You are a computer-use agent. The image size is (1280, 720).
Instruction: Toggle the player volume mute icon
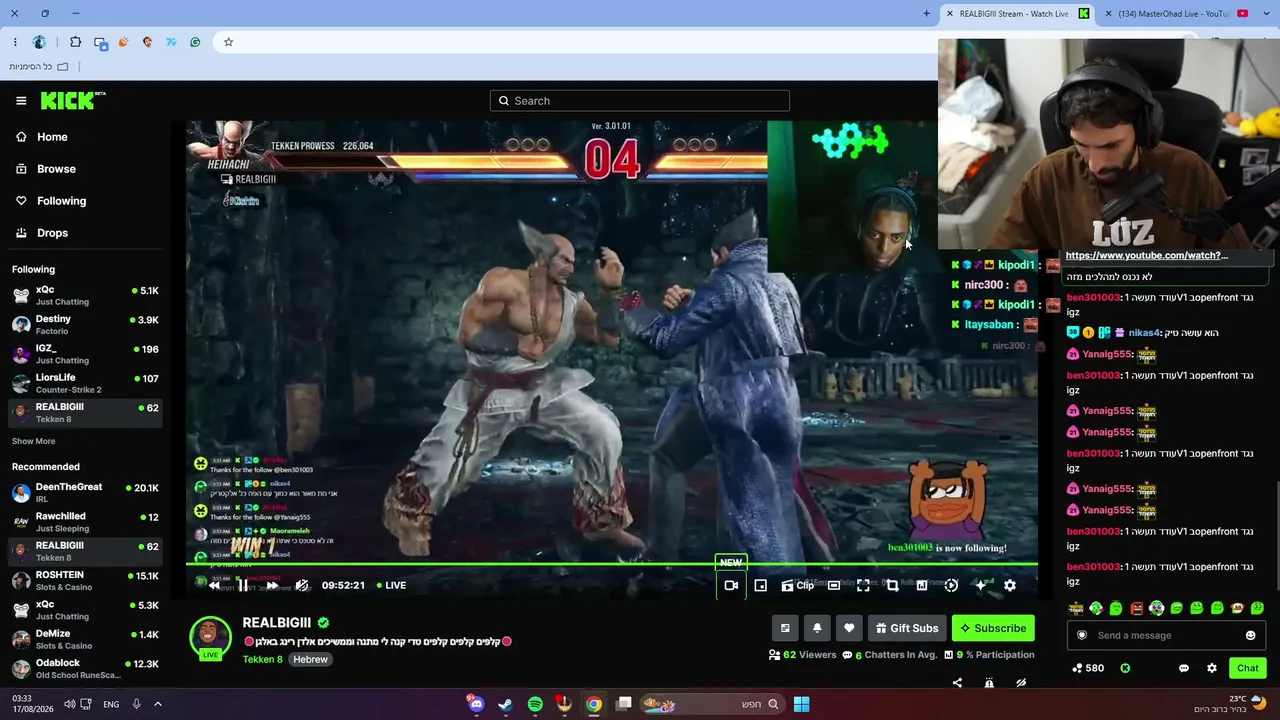pyautogui.click(x=302, y=585)
